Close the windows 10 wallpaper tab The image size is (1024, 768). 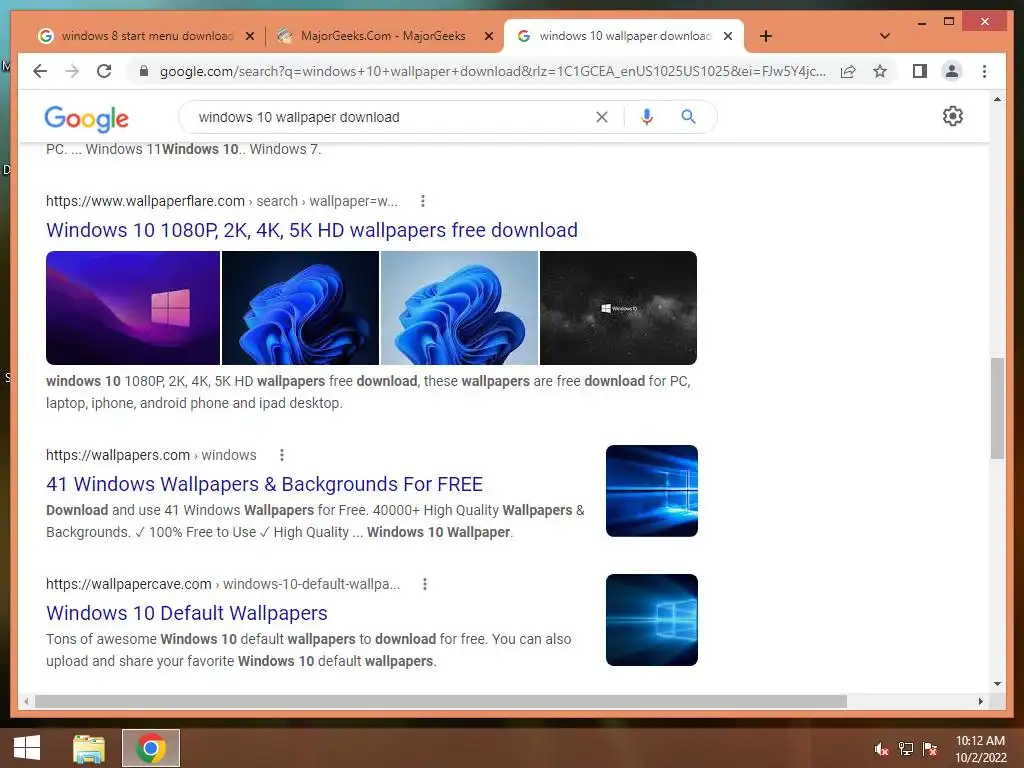pos(728,36)
